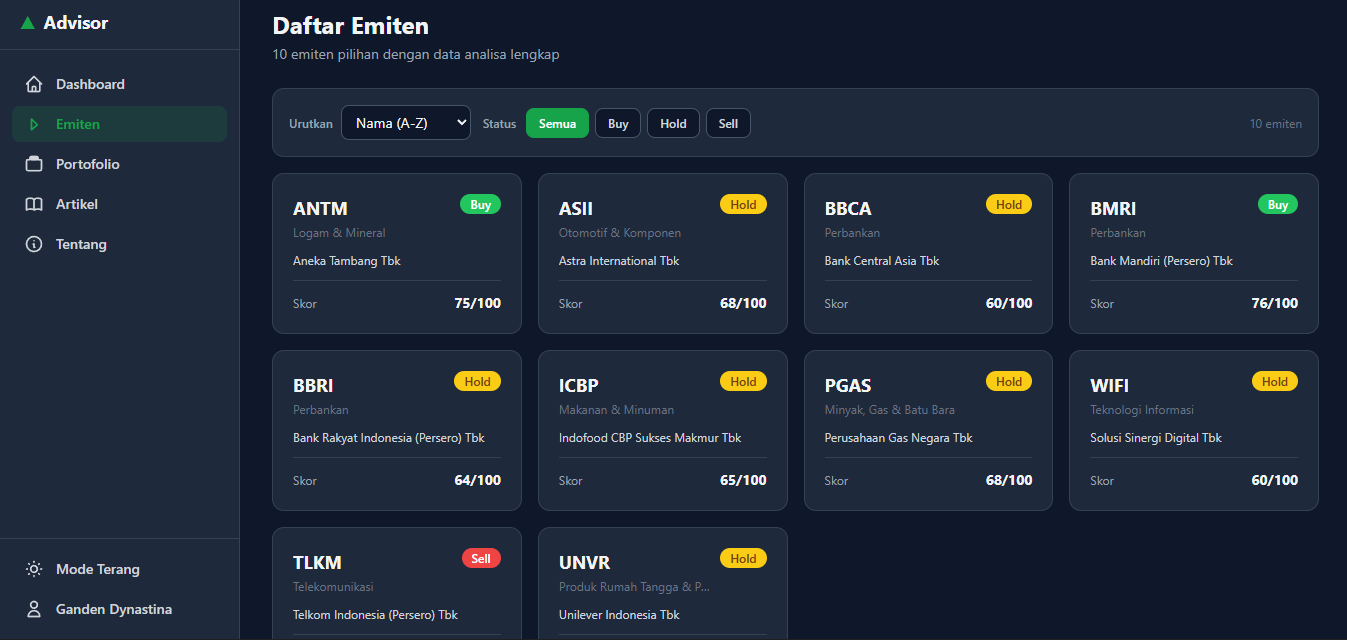Click the Hold badge on UNVR card
This screenshot has height=640, width=1347.
743,558
